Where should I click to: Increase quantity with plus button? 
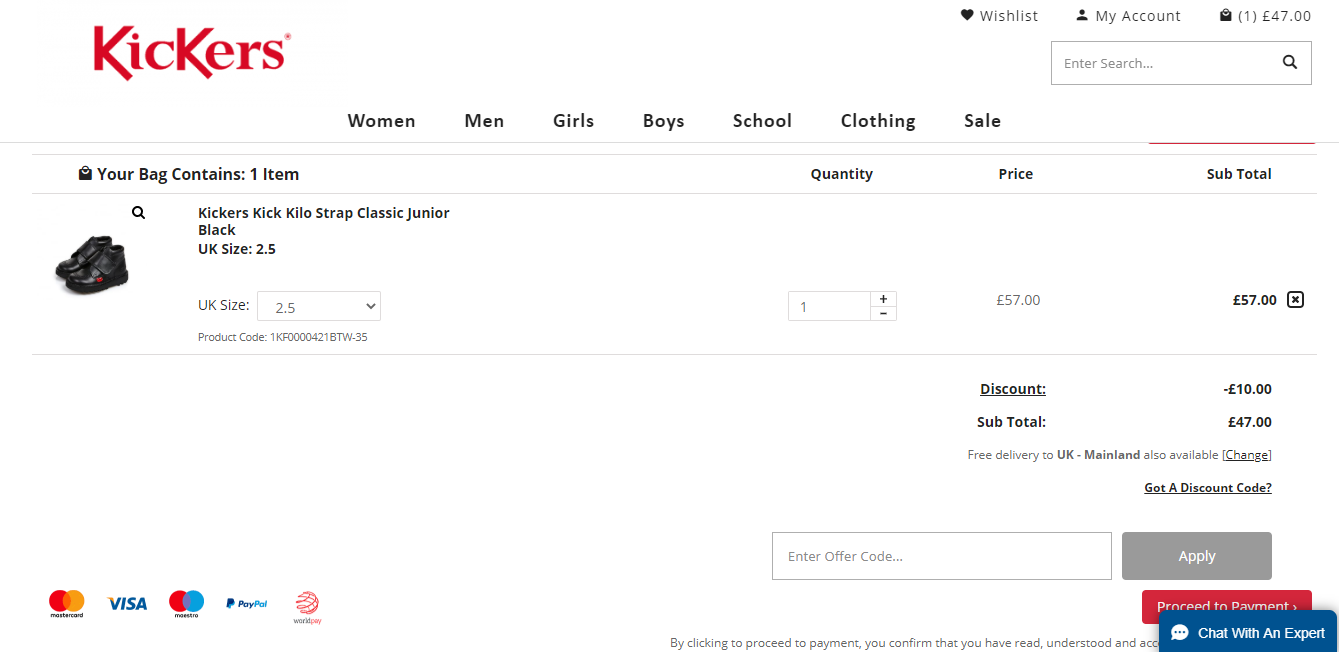883,299
